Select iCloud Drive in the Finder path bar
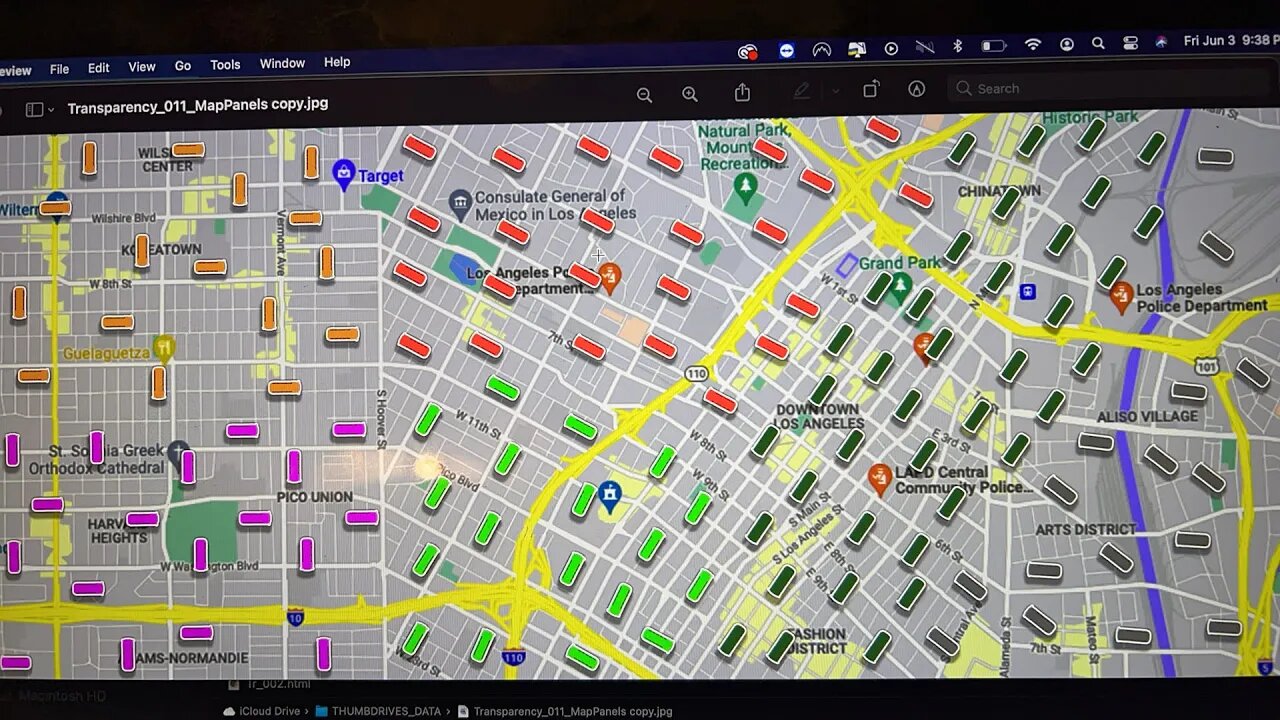Screen dimensions: 1280x720 [x=261, y=711]
